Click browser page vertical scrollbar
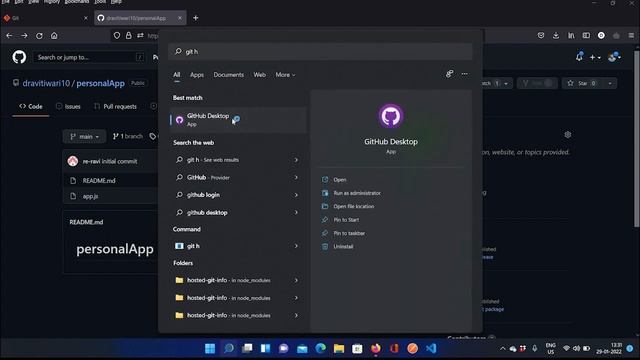Viewport: 640px width, 360px height. click(x=636, y=139)
